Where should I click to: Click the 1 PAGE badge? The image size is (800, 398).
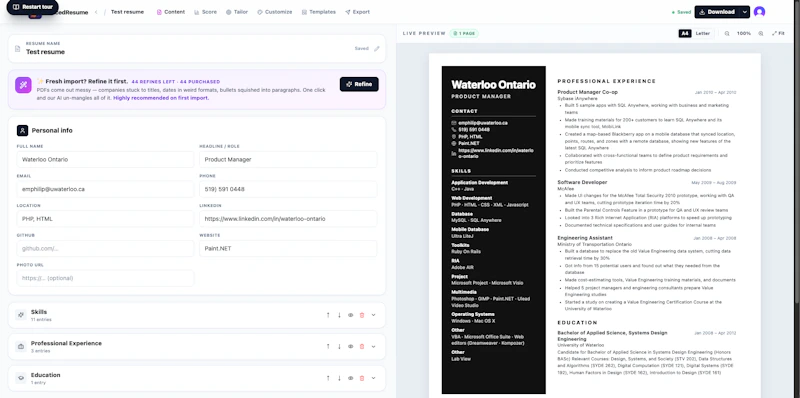(464, 33)
